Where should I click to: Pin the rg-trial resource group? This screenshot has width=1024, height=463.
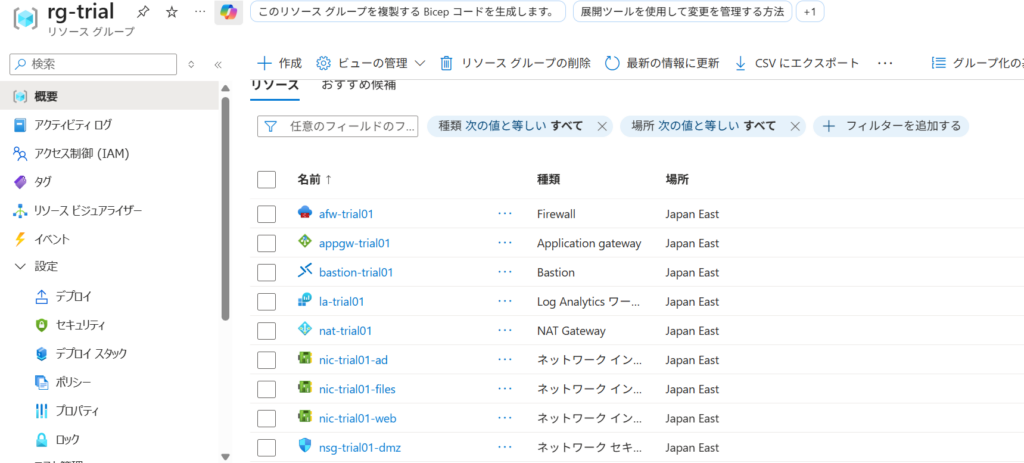click(x=143, y=12)
